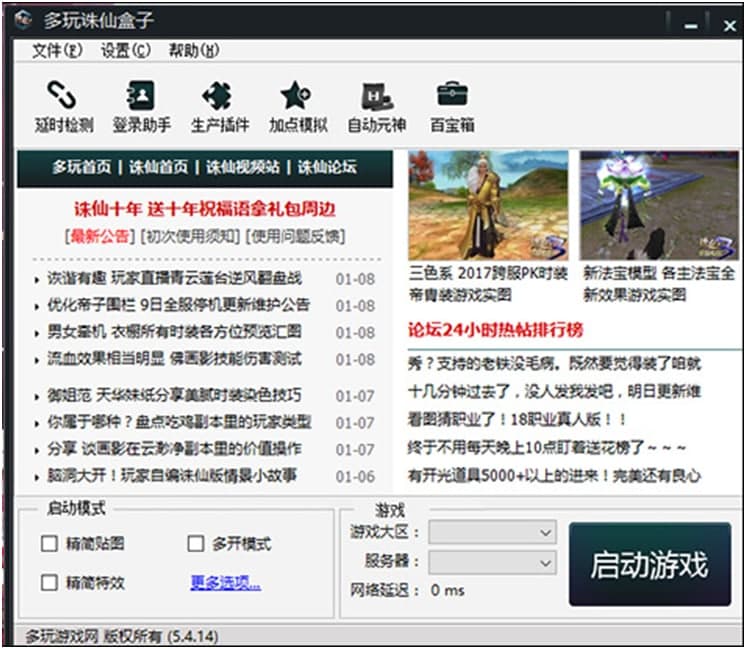Click the 更多选项 link

[225, 583]
